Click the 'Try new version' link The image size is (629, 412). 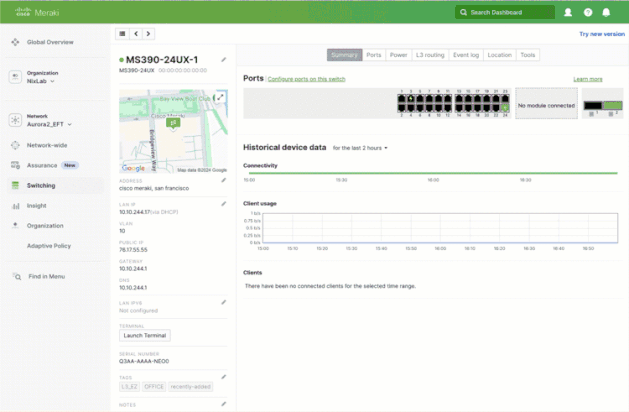tap(601, 33)
